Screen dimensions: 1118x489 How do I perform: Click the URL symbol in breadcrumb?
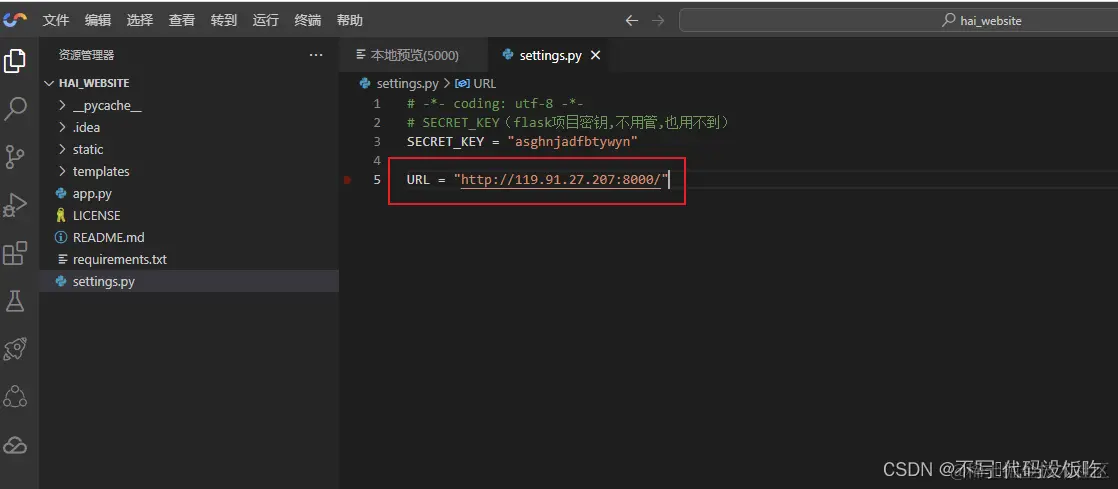(x=475, y=83)
